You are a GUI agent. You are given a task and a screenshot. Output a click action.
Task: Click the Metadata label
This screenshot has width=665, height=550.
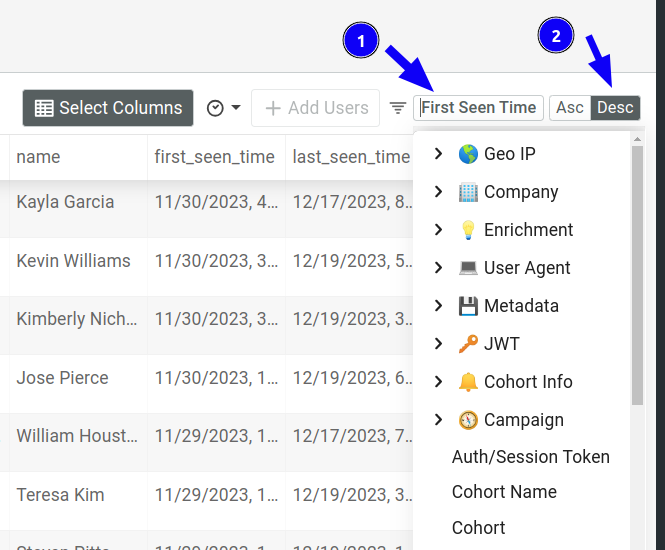coord(521,306)
